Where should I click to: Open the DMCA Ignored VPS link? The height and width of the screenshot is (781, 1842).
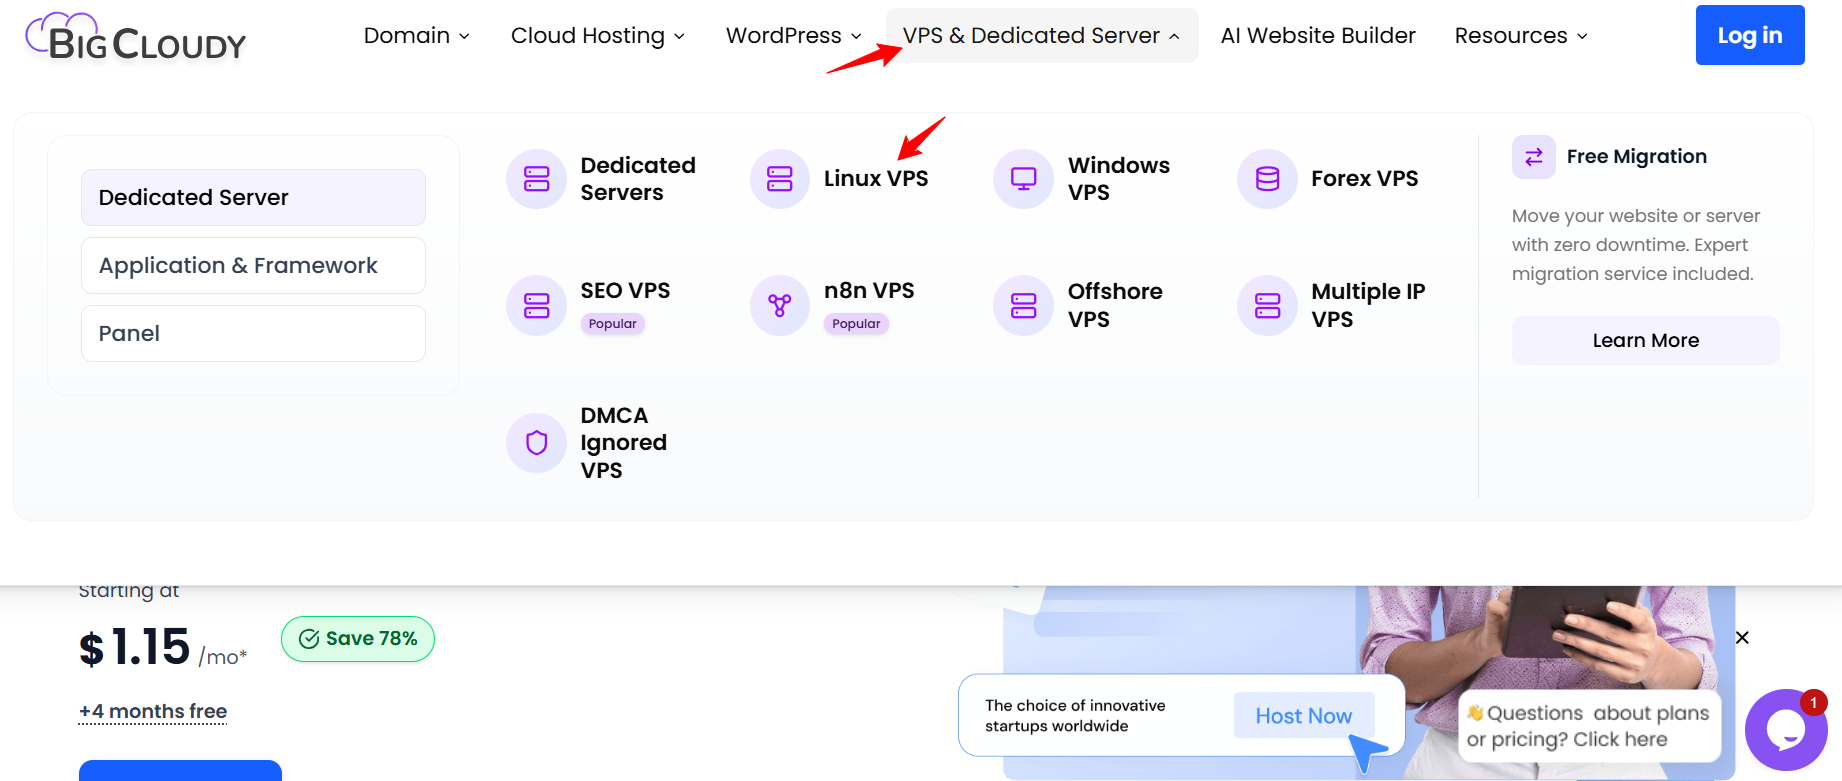click(x=624, y=442)
